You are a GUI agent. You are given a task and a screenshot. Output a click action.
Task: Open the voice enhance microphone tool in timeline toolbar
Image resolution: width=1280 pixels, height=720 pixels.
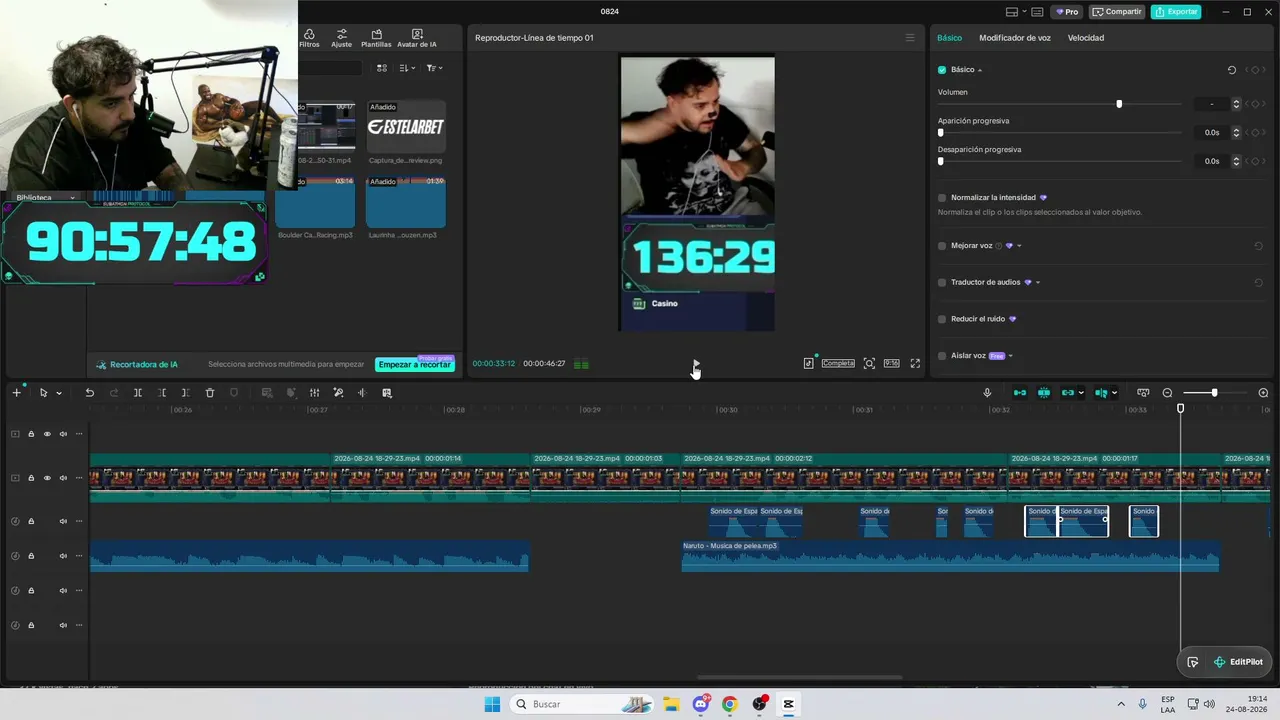click(338, 393)
